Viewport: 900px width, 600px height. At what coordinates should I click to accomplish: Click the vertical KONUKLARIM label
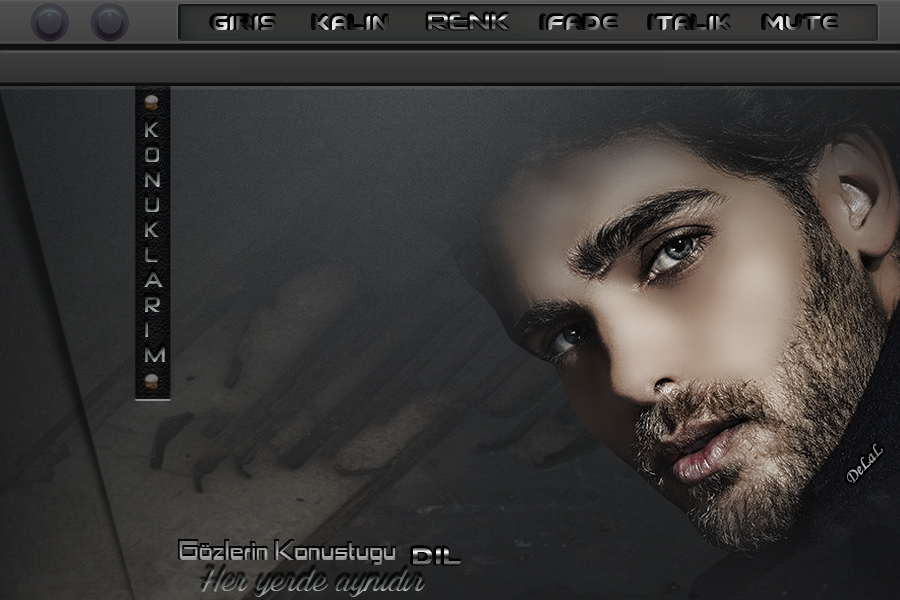(152, 242)
